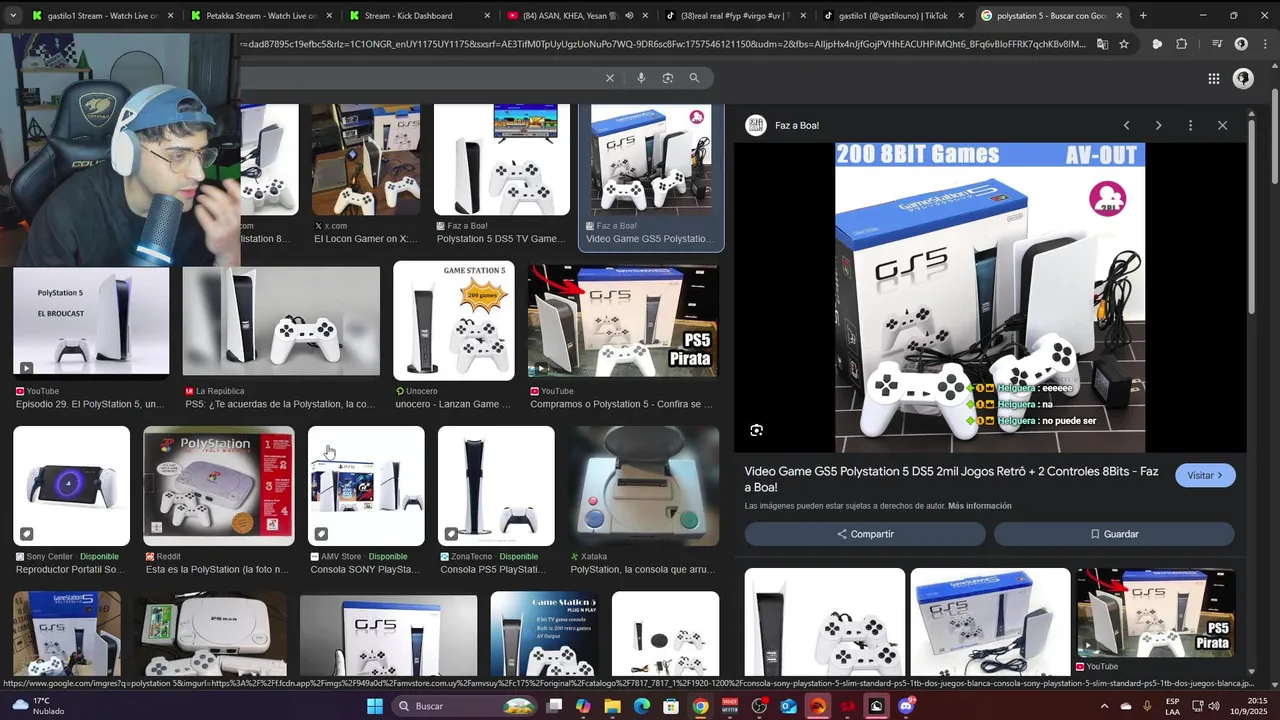
Task: Click the Compartir button
Action: (x=865, y=534)
